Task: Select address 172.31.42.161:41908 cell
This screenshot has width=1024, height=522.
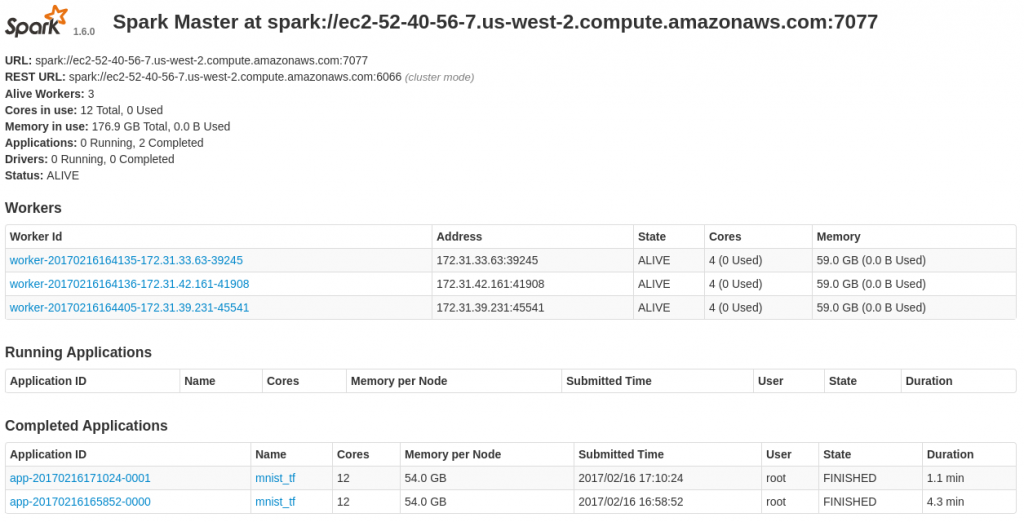Action: [490, 284]
